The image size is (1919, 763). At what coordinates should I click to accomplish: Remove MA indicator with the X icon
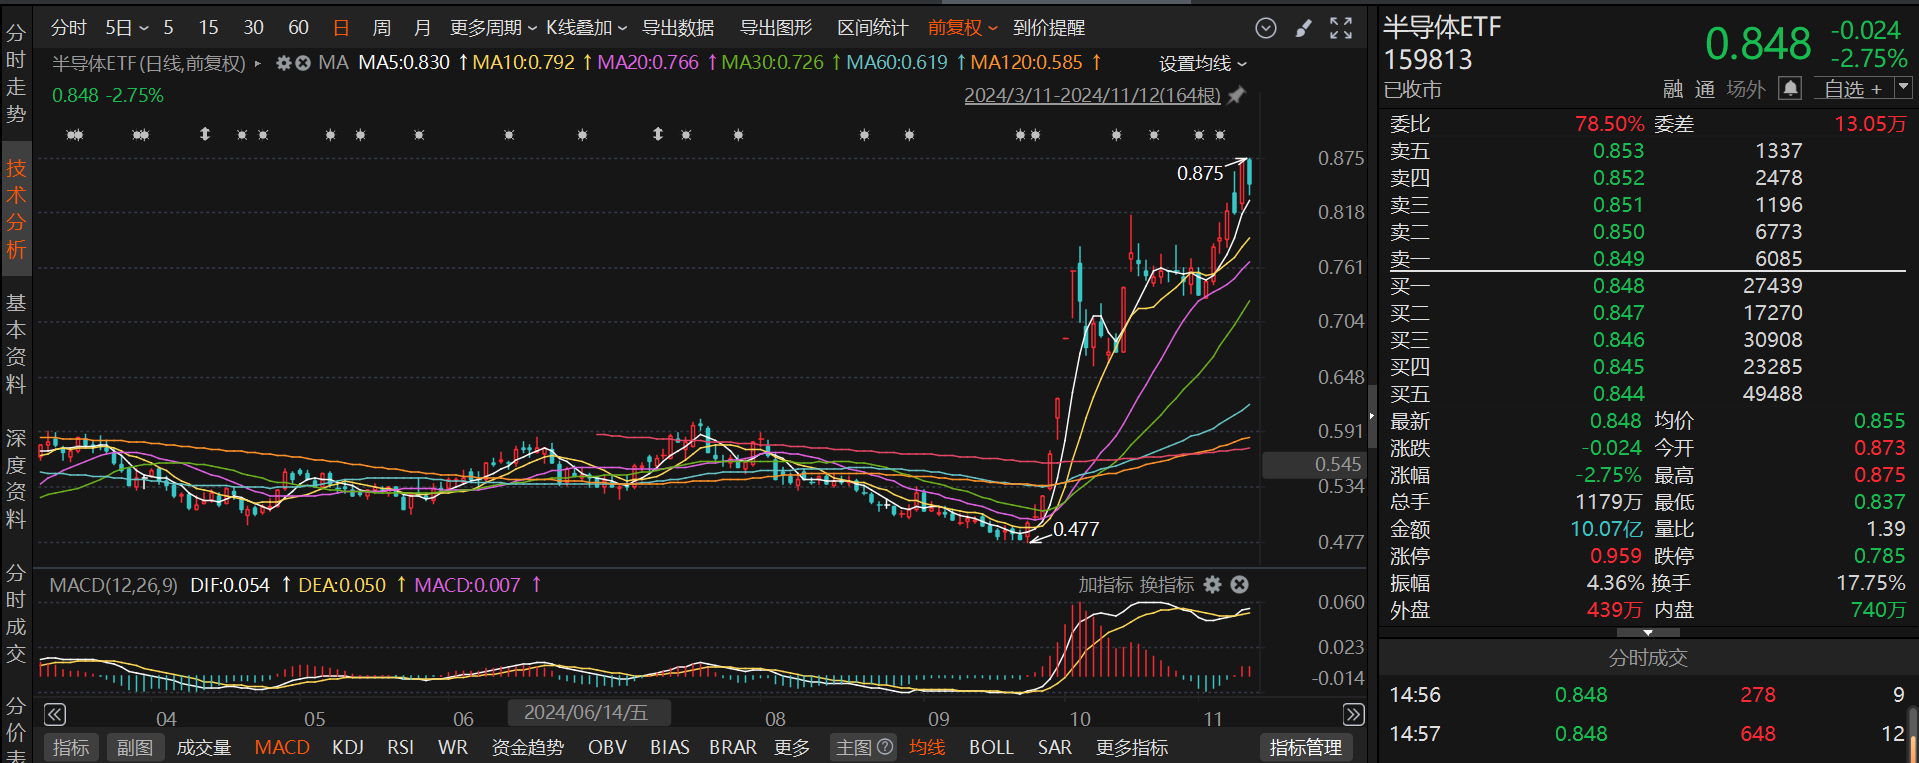[x=302, y=63]
